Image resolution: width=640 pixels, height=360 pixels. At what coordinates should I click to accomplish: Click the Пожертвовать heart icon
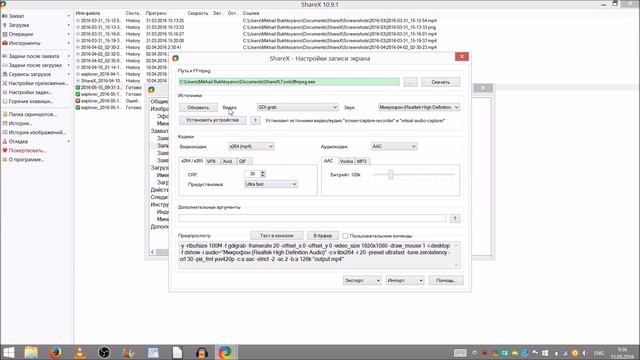pyautogui.click(x=5, y=150)
